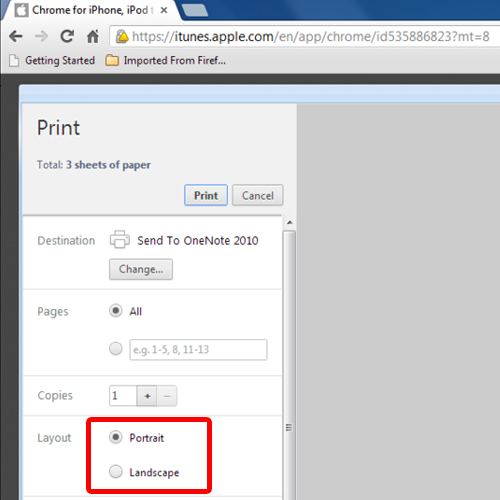Click the Print button
This screenshot has width=500, height=500.
point(206,195)
